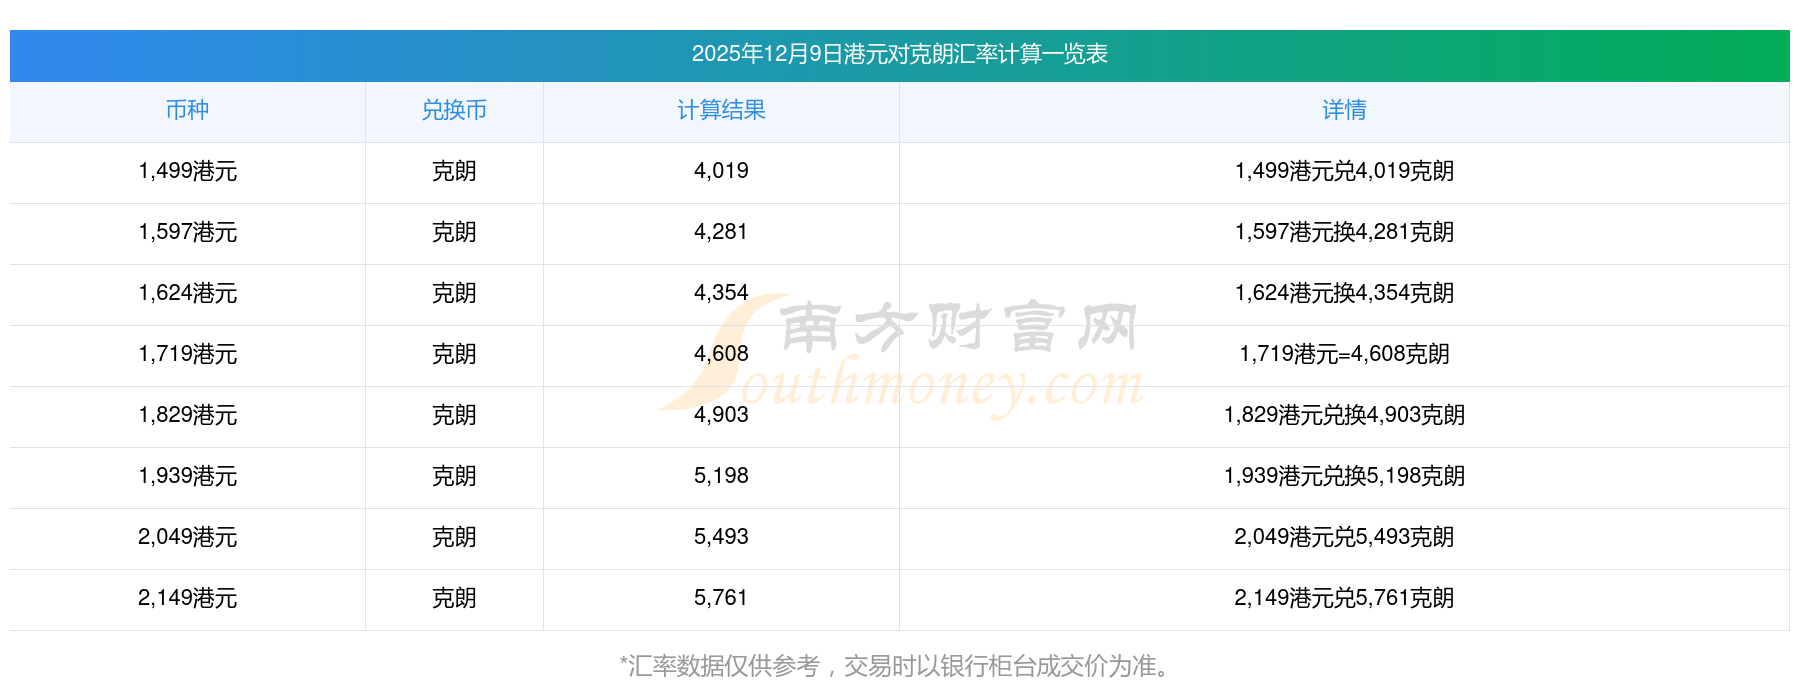
Task: Click the 南方财富网 watermark logo
Action: [x=900, y=356]
